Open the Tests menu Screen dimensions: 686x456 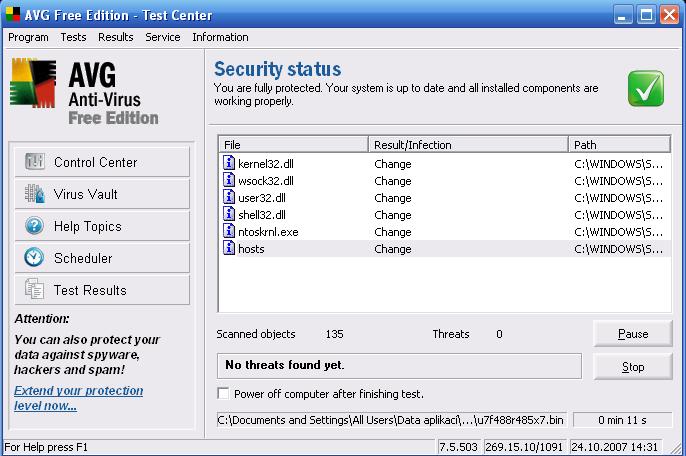73,37
